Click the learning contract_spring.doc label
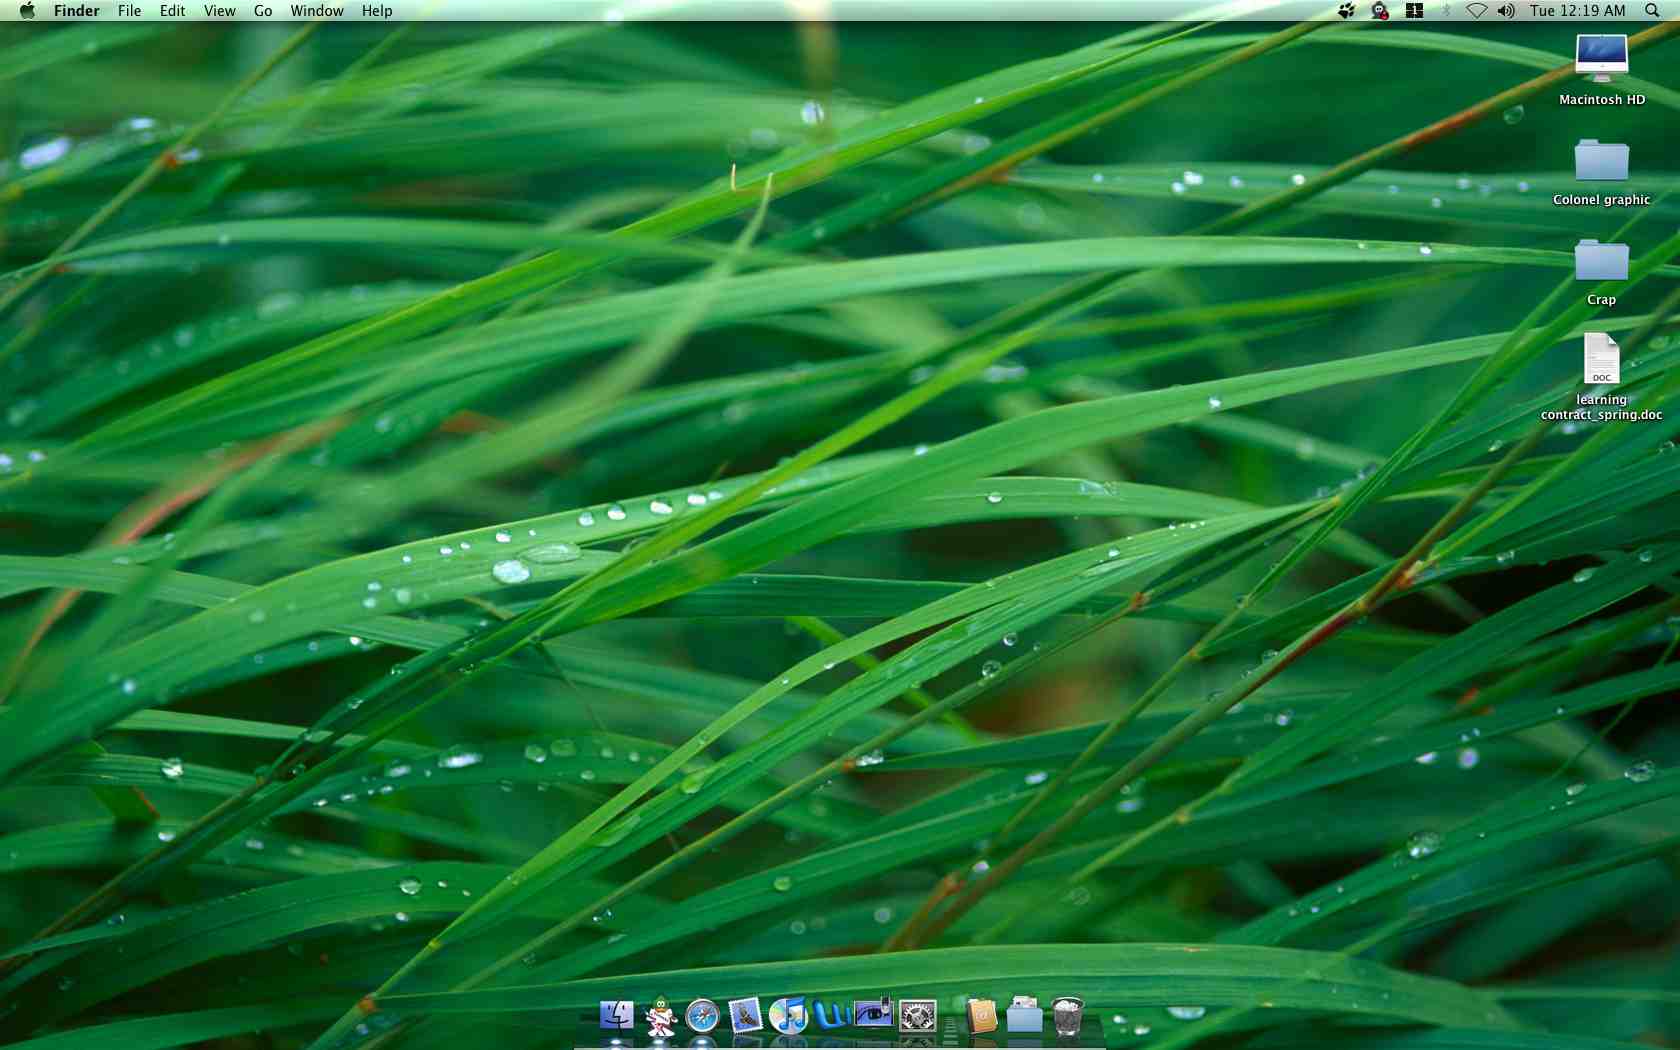The height and width of the screenshot is (1050, 1680). pos(1602,407)
